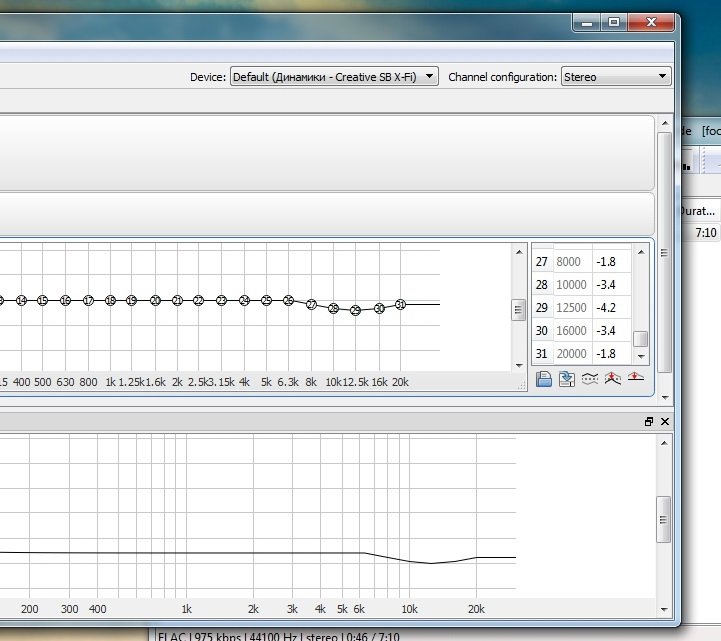Select EQ band point 19
The width and height of the screenshot is (721, 641).
click(x=132, y=300)
